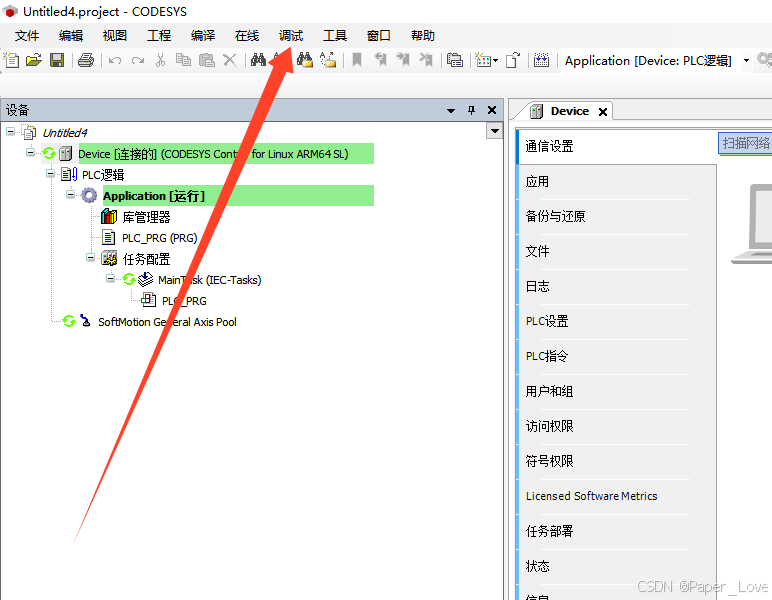Select the PLC逻辑 tree node
The image size is (772, 600).
[103, 175]
